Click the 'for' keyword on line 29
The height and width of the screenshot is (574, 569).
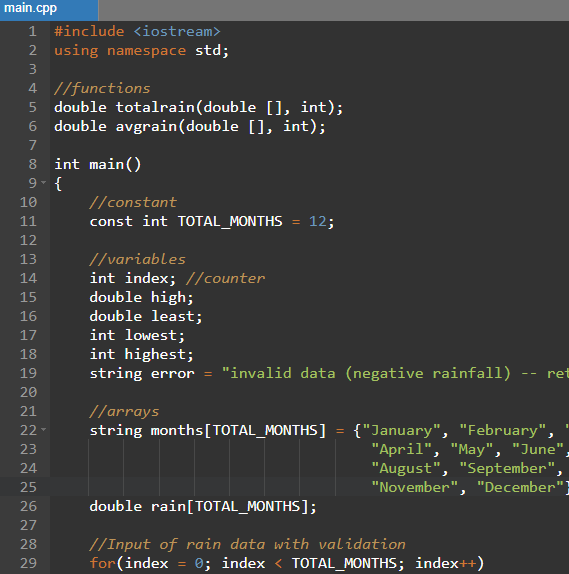coord(102,563)
